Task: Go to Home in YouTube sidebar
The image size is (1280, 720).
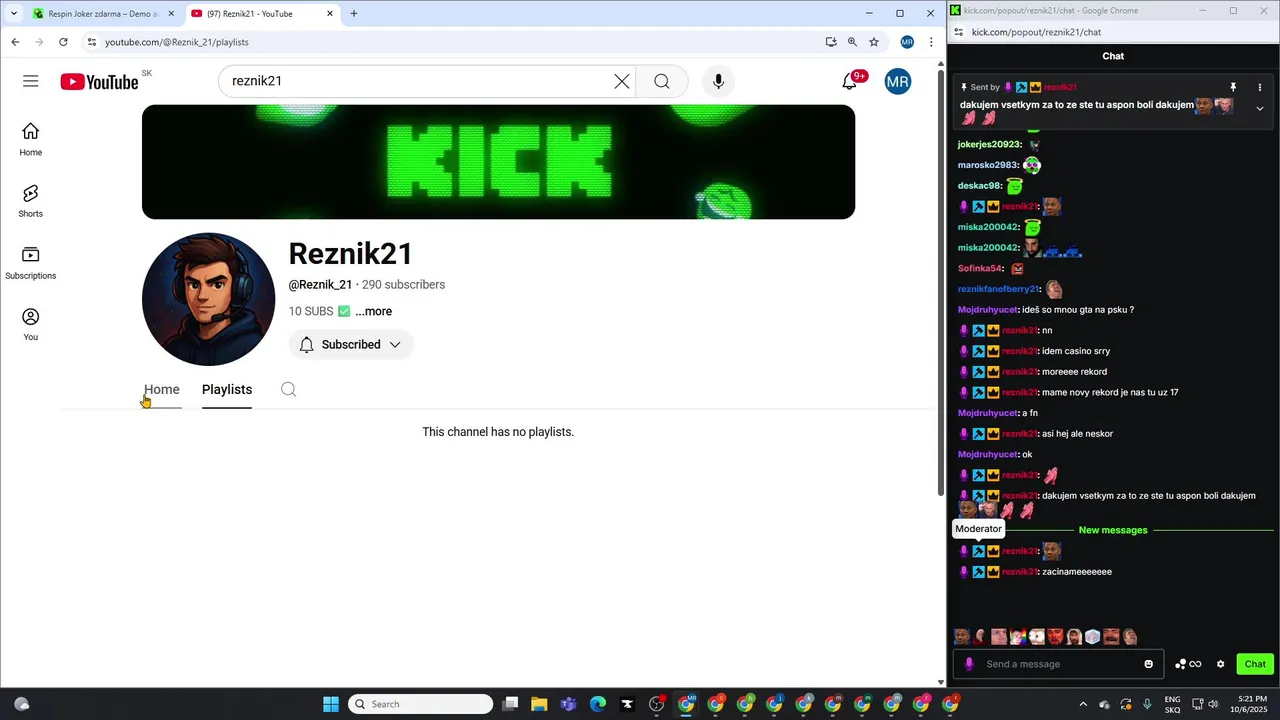Action: pyautogui.click(x=31, y=140)
